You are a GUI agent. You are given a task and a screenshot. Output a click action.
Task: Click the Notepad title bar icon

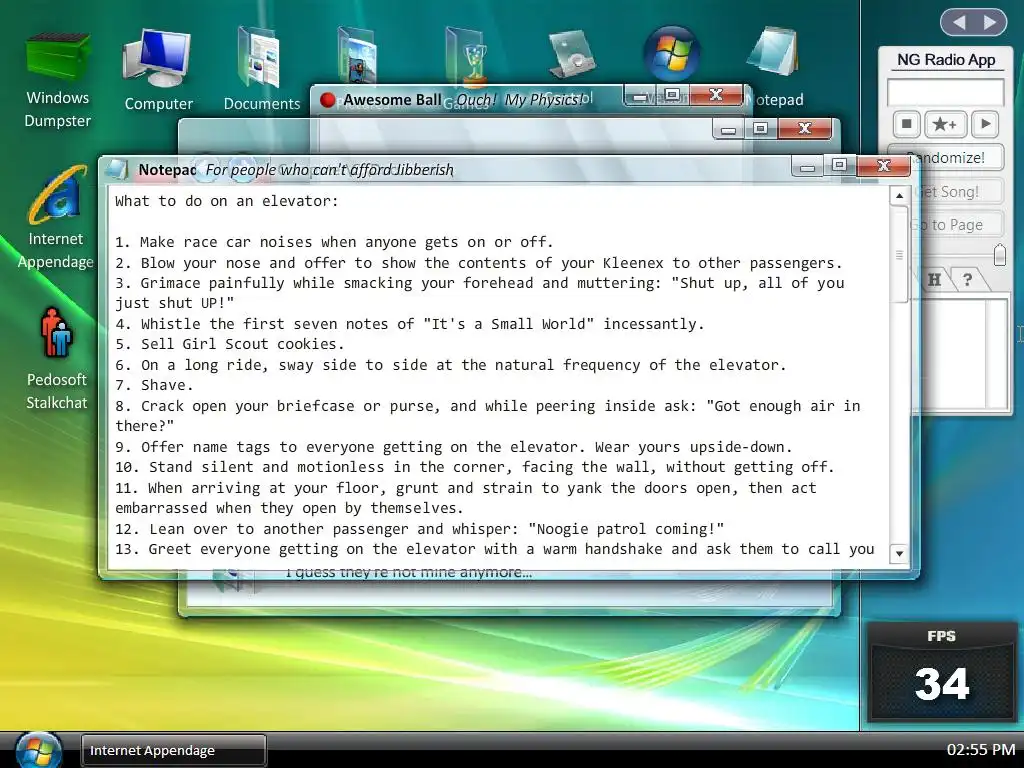pos(117,169)
